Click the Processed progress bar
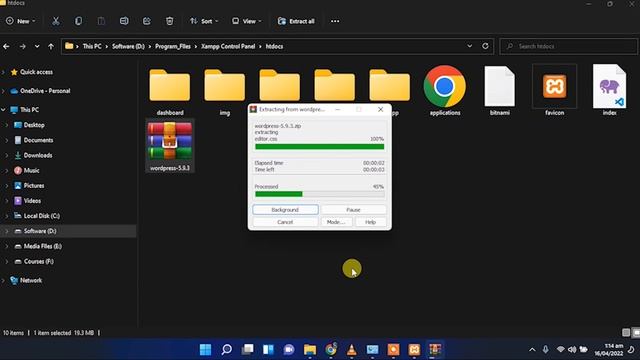Screen dimensions: 640x360 [320, 194]
